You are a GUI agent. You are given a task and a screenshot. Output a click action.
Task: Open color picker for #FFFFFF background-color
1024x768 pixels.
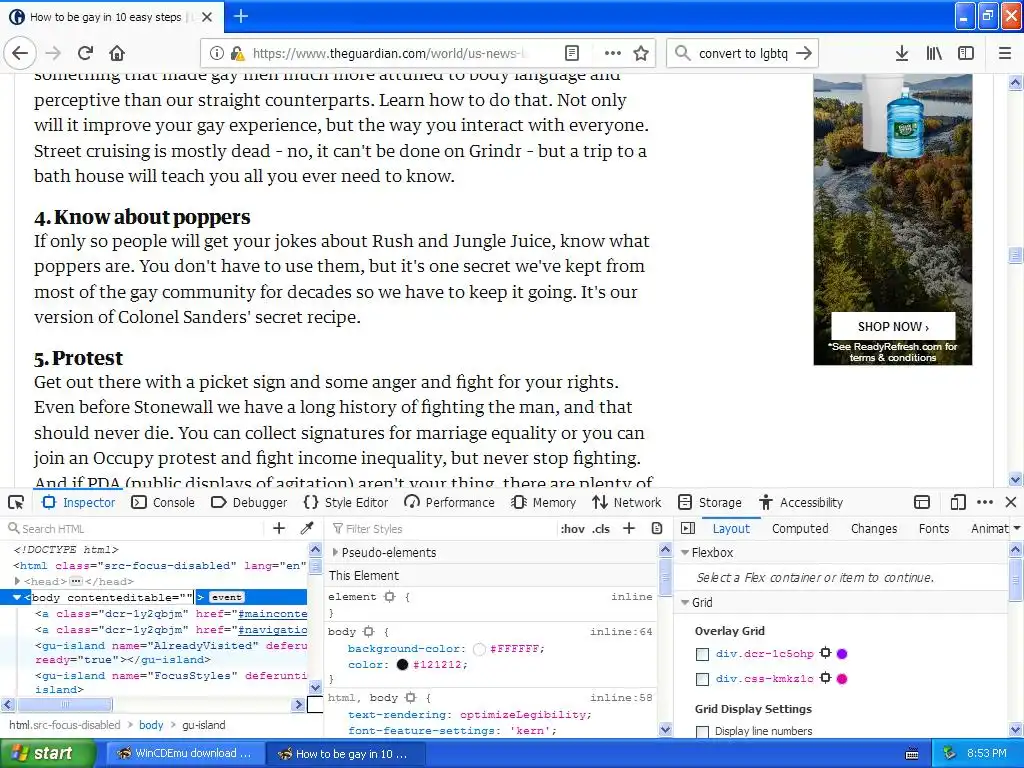point(479,648)
